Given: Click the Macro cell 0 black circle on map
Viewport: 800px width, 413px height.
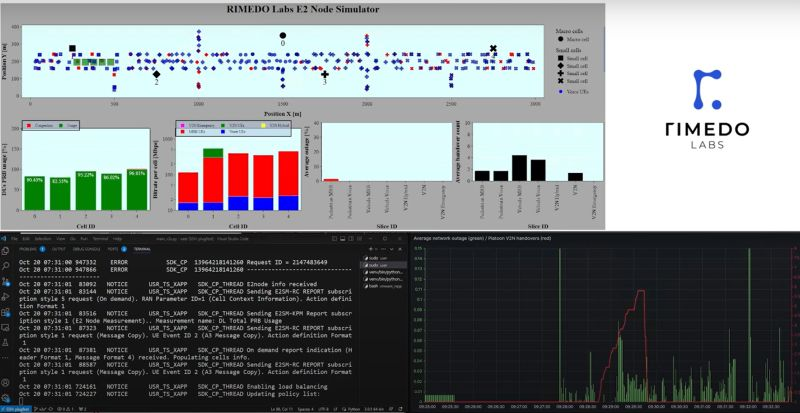Looking at the screenshot, I should click(283, 36).
